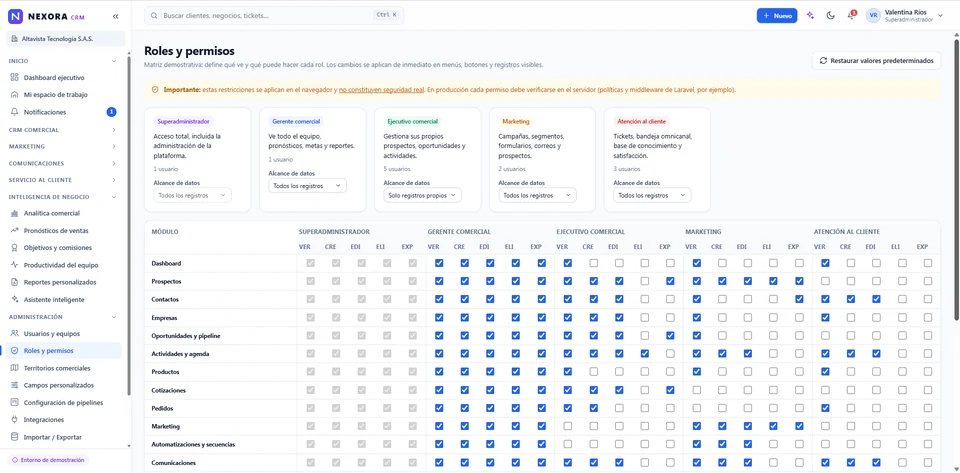
Task: Click the Notificaciones bell icon in sidebar
Action: coord(15,112)
